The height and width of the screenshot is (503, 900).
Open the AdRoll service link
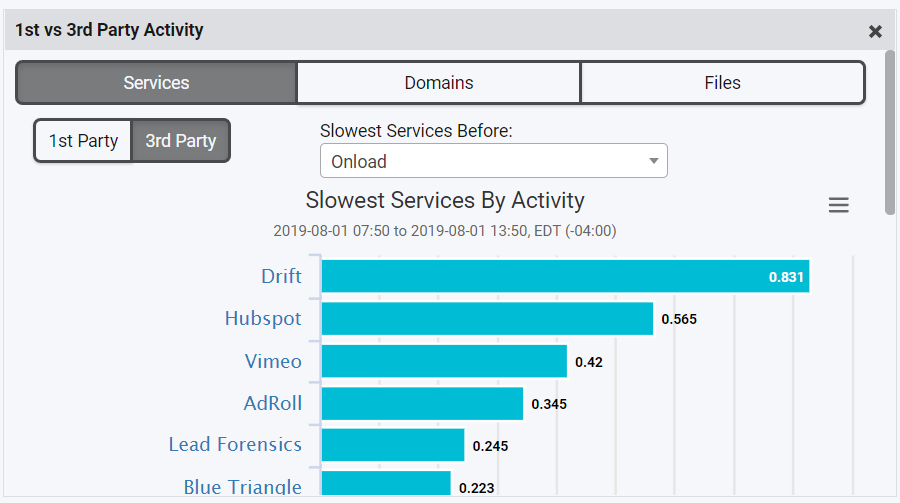[273, 403]
